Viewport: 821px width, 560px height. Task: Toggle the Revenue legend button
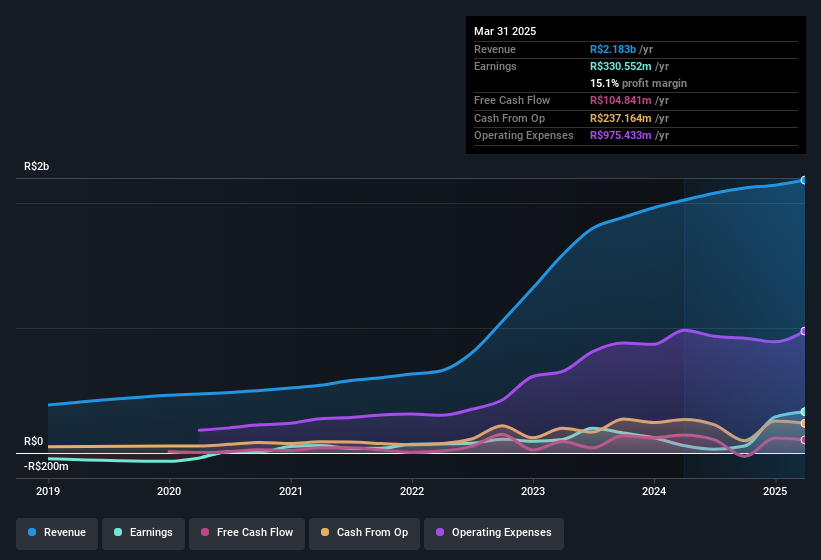tap(57, 533)
